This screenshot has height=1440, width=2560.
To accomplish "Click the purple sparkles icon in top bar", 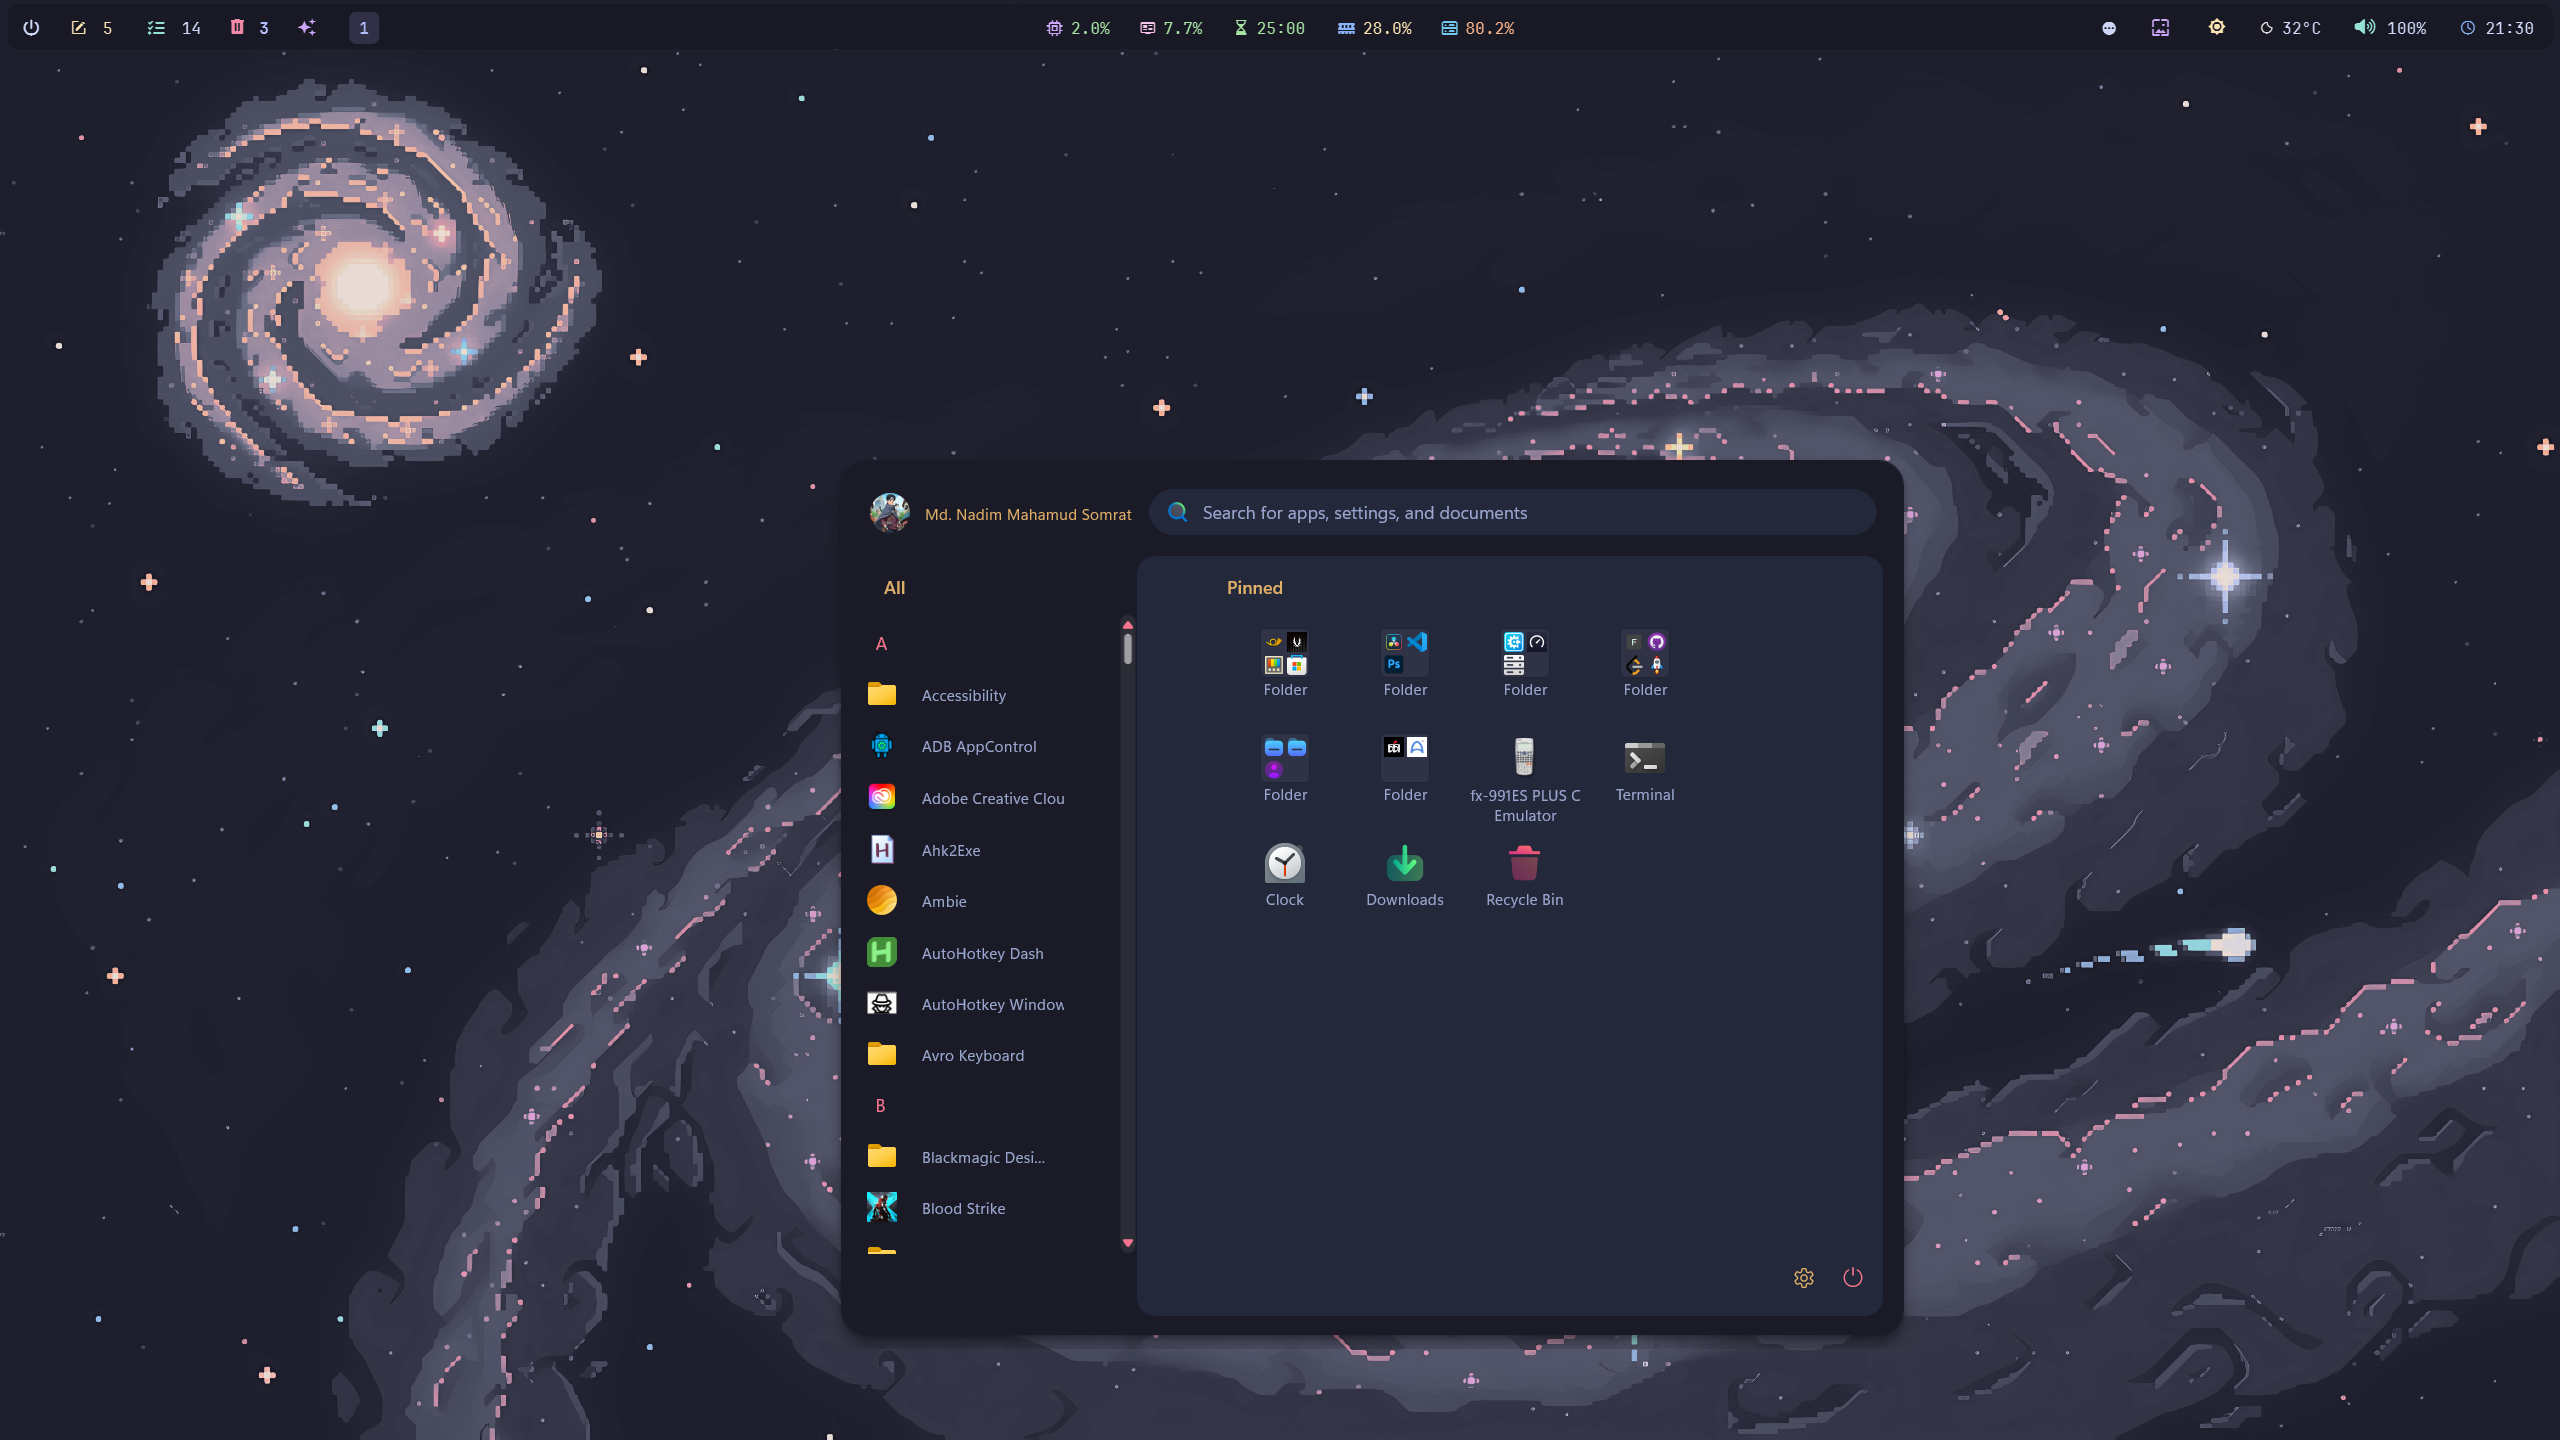I will point(307,28).
